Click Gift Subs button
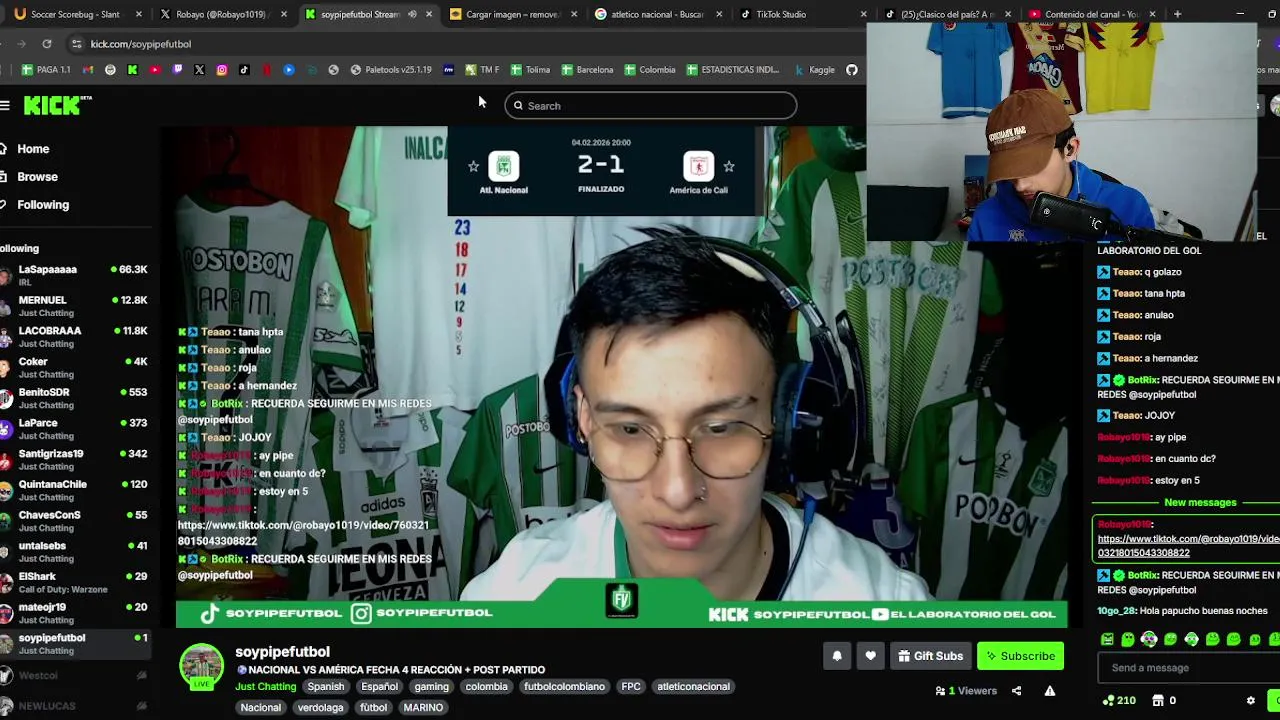This screenshot has height=720, width=1280. point(930,656)
